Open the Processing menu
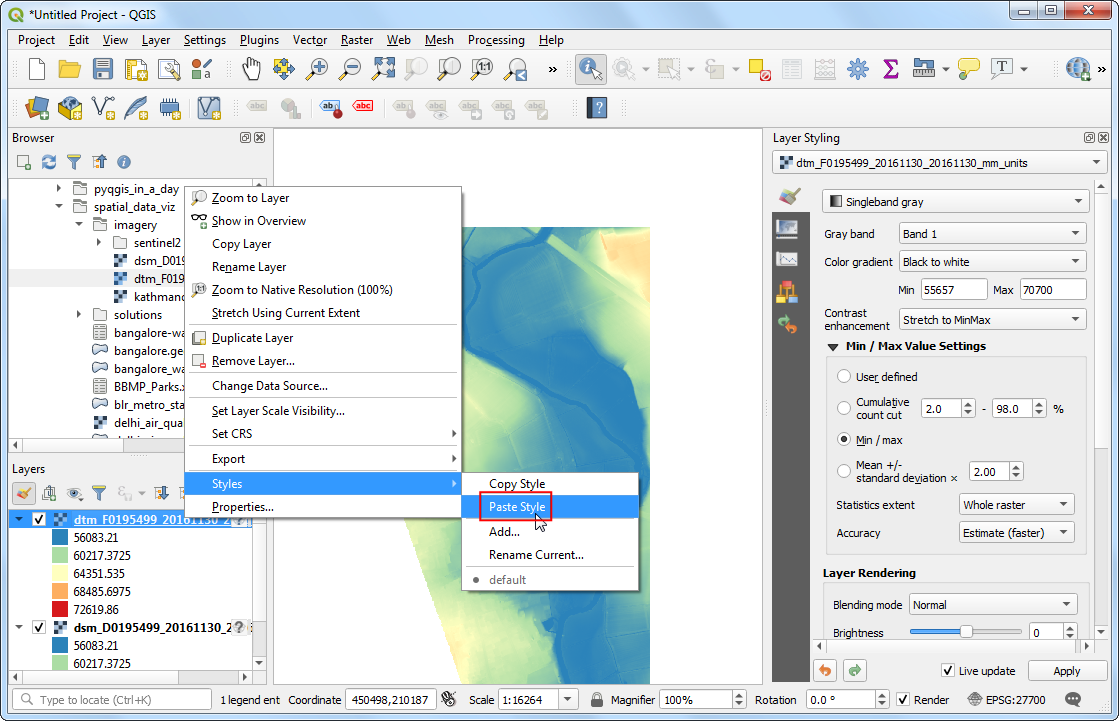The width and height of the screenshot is (1119, 721). click(x=496, y=40)
